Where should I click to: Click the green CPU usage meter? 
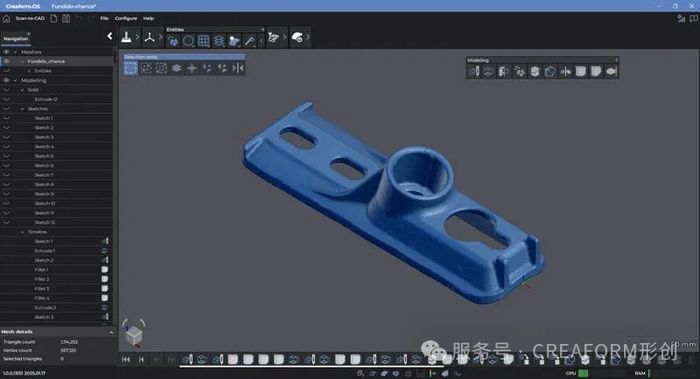(583, 373)
